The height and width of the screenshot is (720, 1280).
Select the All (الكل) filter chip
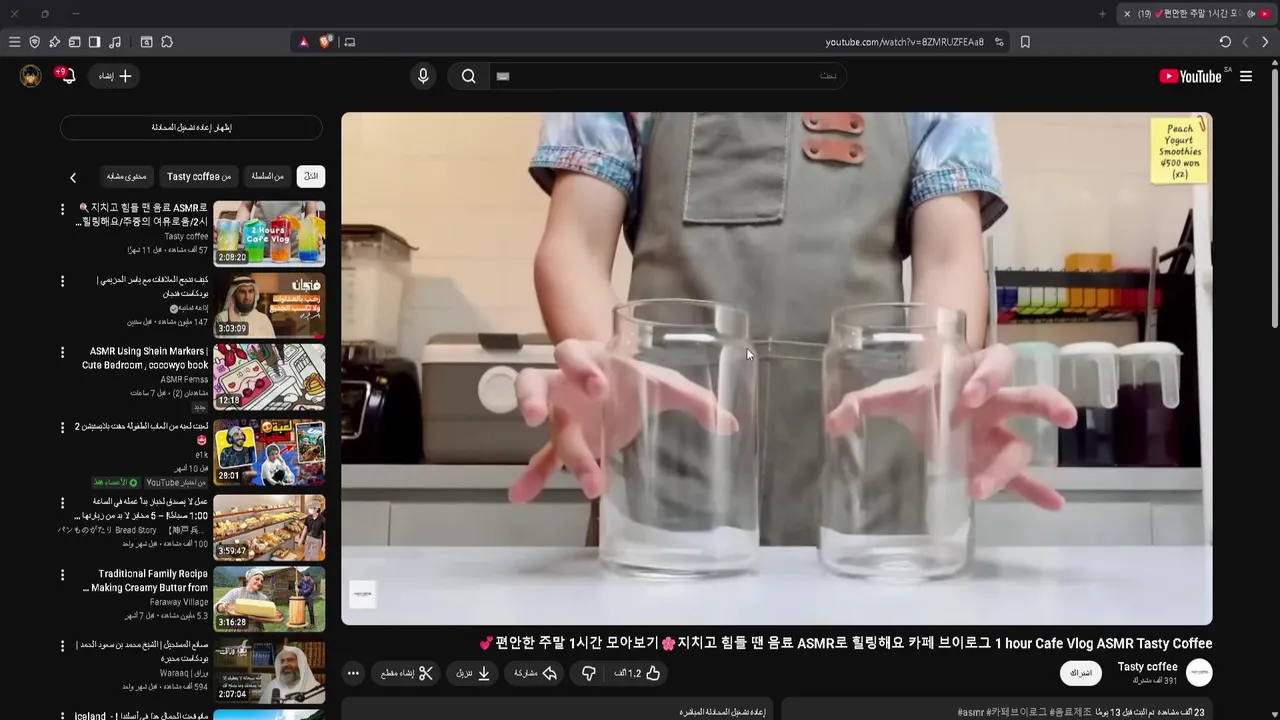(311, 176)
